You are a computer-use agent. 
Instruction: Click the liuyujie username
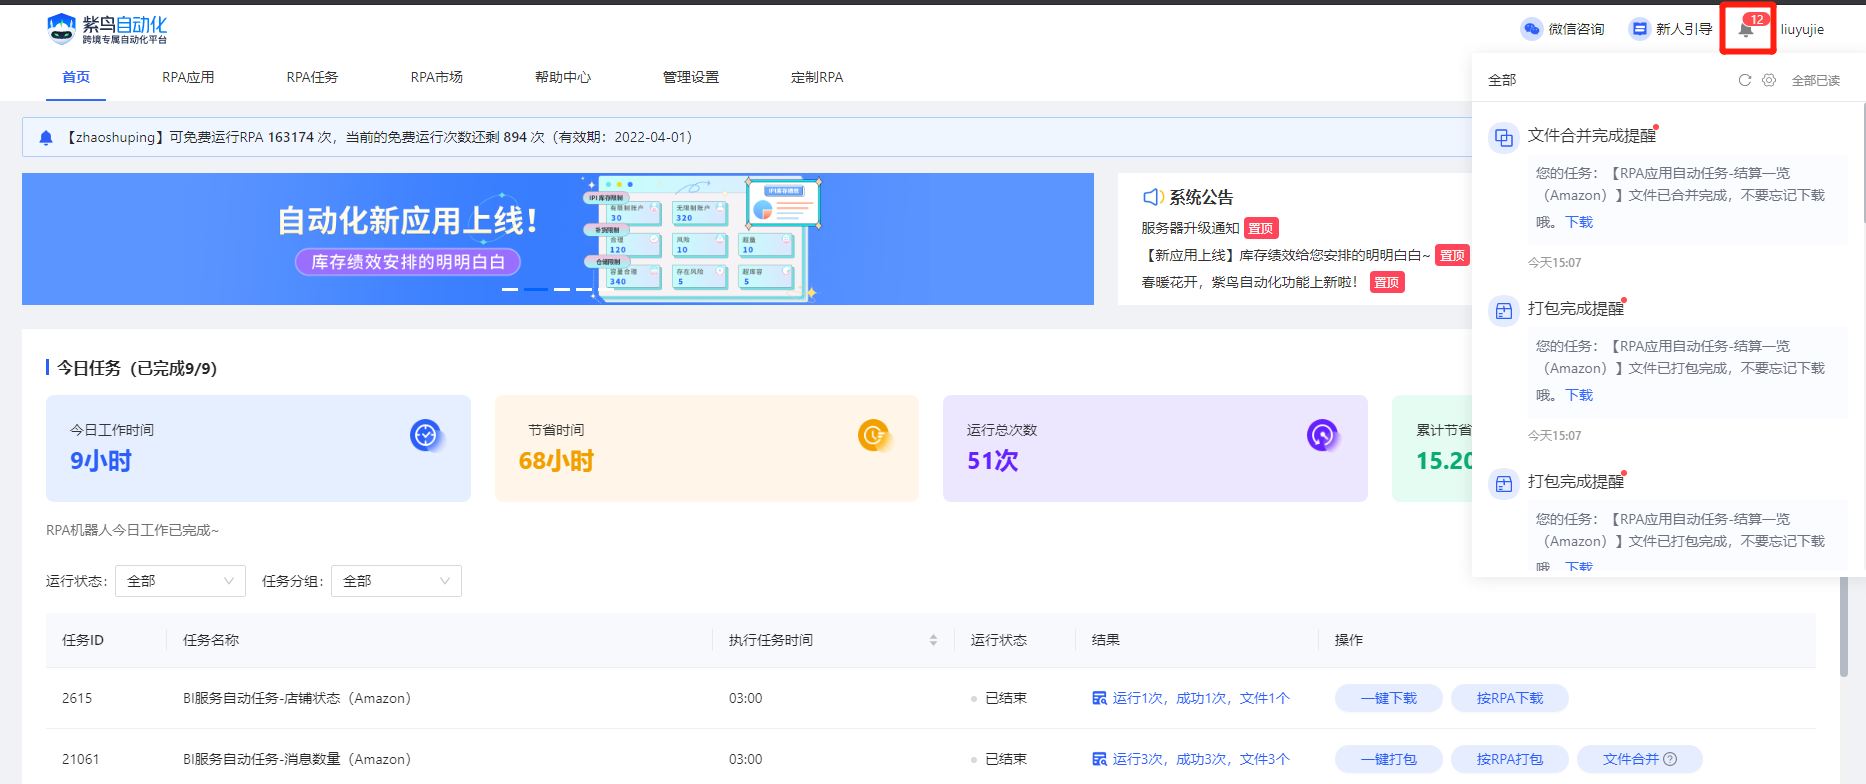point(1802,29)
